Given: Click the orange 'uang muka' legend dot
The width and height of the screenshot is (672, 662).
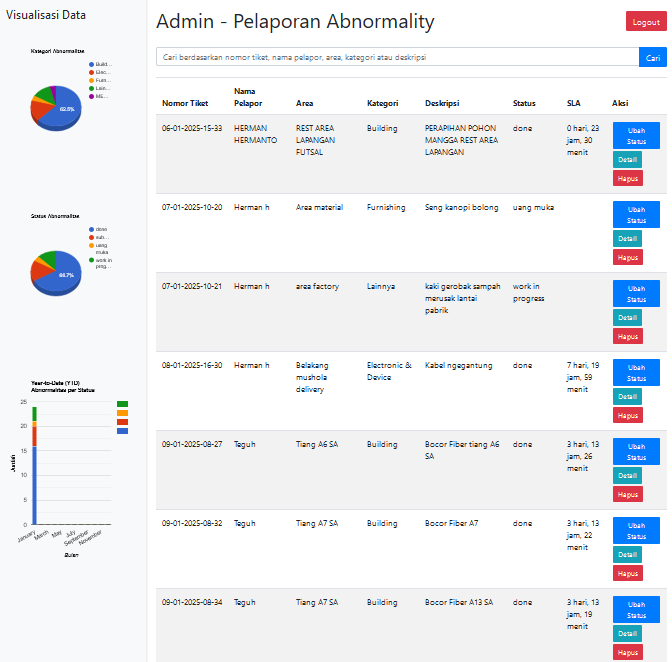Looking at the screenshot, I should click(x=92, y=245).
